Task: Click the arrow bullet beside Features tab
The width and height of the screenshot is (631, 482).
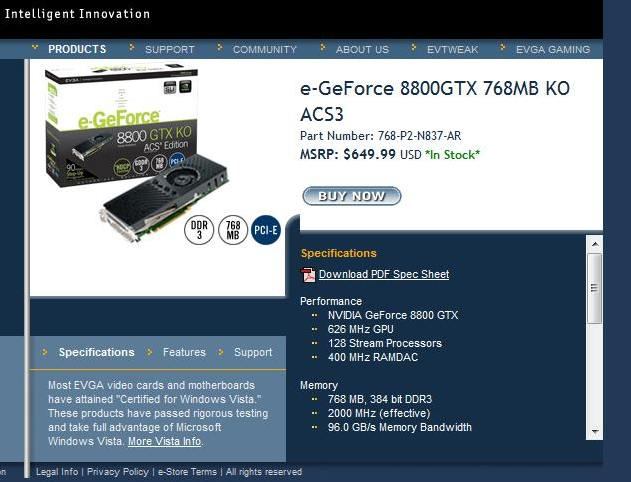Action: [x=150, y=352]
